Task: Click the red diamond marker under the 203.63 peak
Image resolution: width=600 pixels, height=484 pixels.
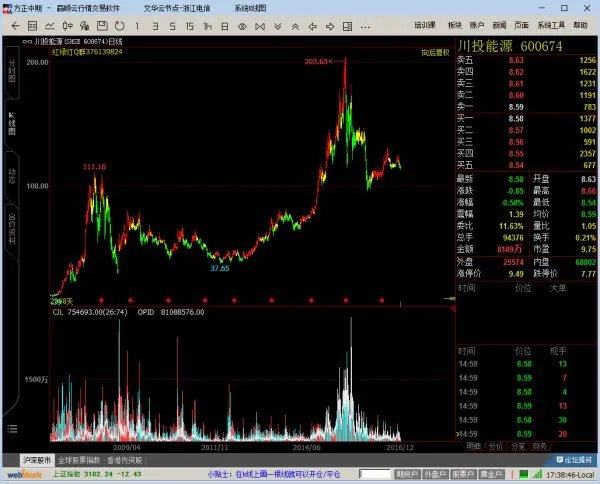Action: 346,300
